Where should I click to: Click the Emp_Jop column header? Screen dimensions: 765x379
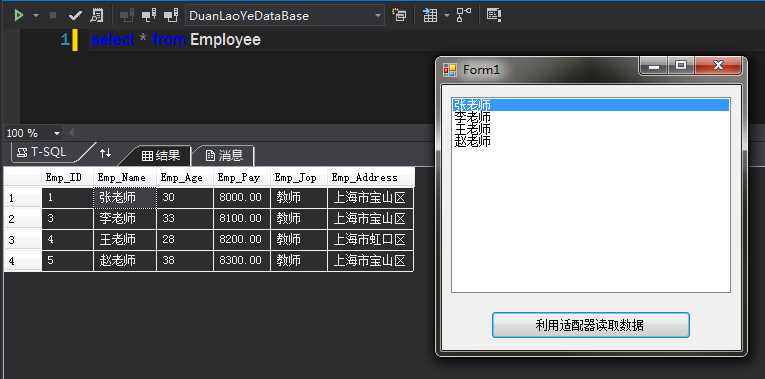(x=299, y=178)
